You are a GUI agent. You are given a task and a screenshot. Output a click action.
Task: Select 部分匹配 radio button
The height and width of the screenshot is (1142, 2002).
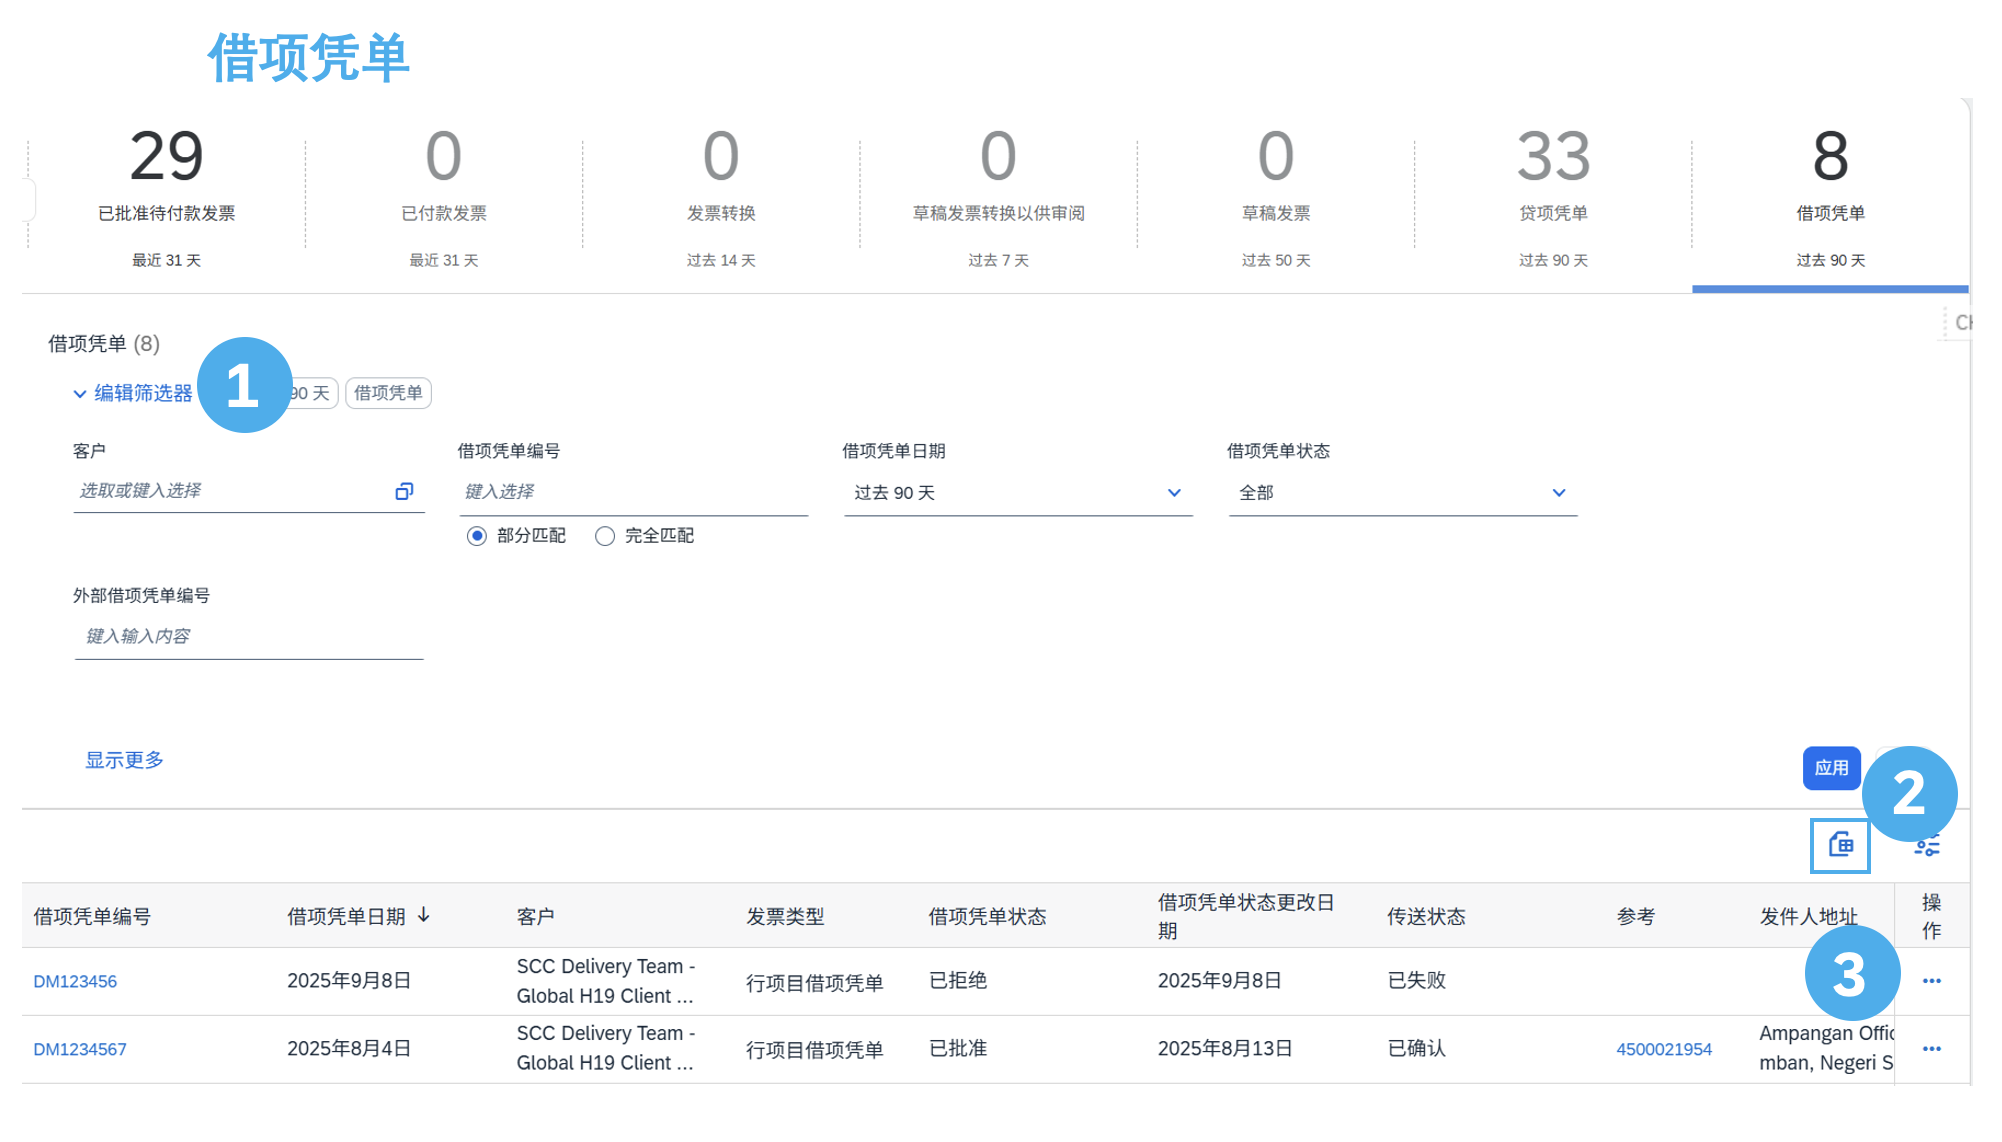477,536
